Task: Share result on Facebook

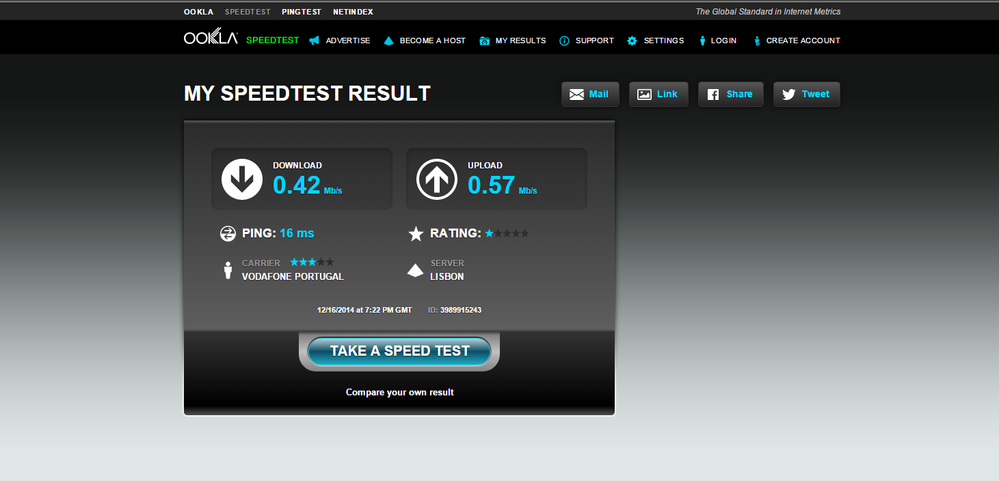Action: (731, 94)
